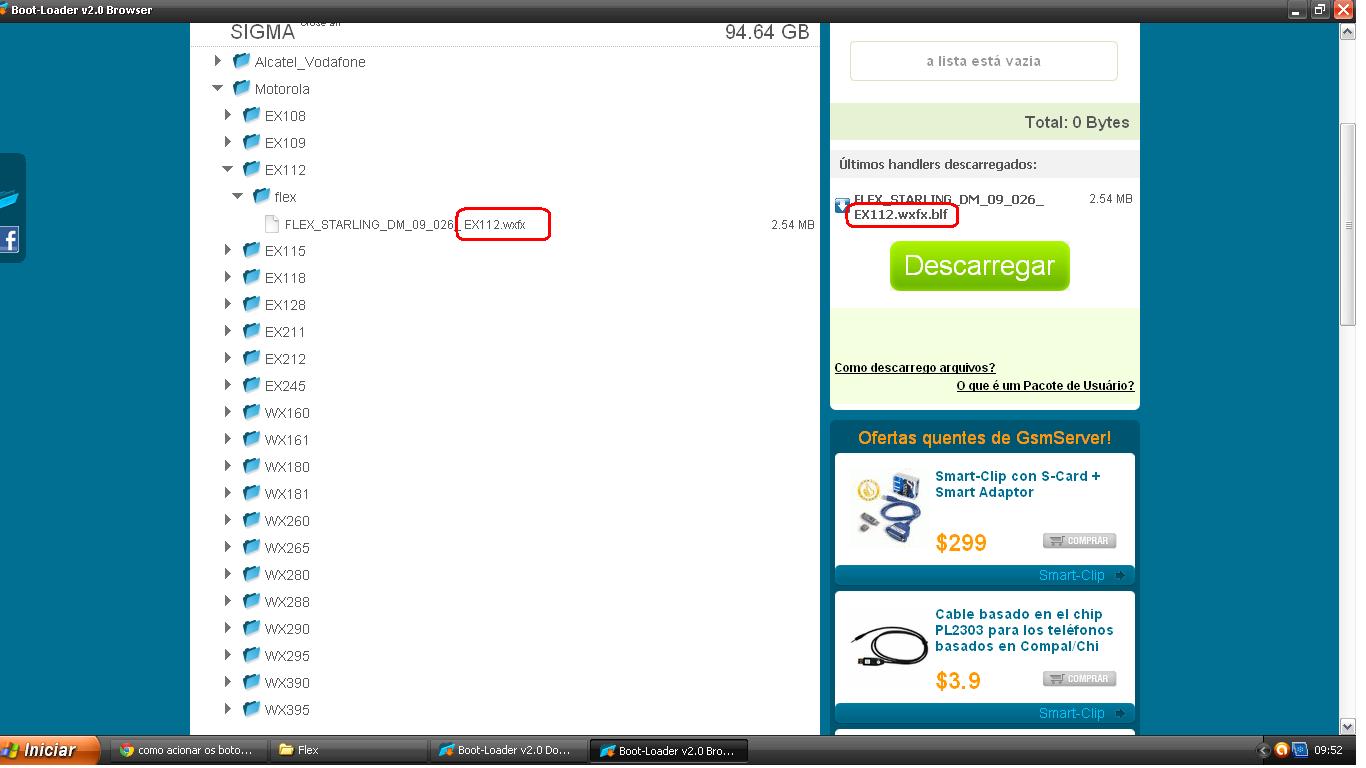Viewport: 1366px width, 768px height.
Task: Open Smart-Clip link under $3.9 offer
Action: (x=1072, y=713)
